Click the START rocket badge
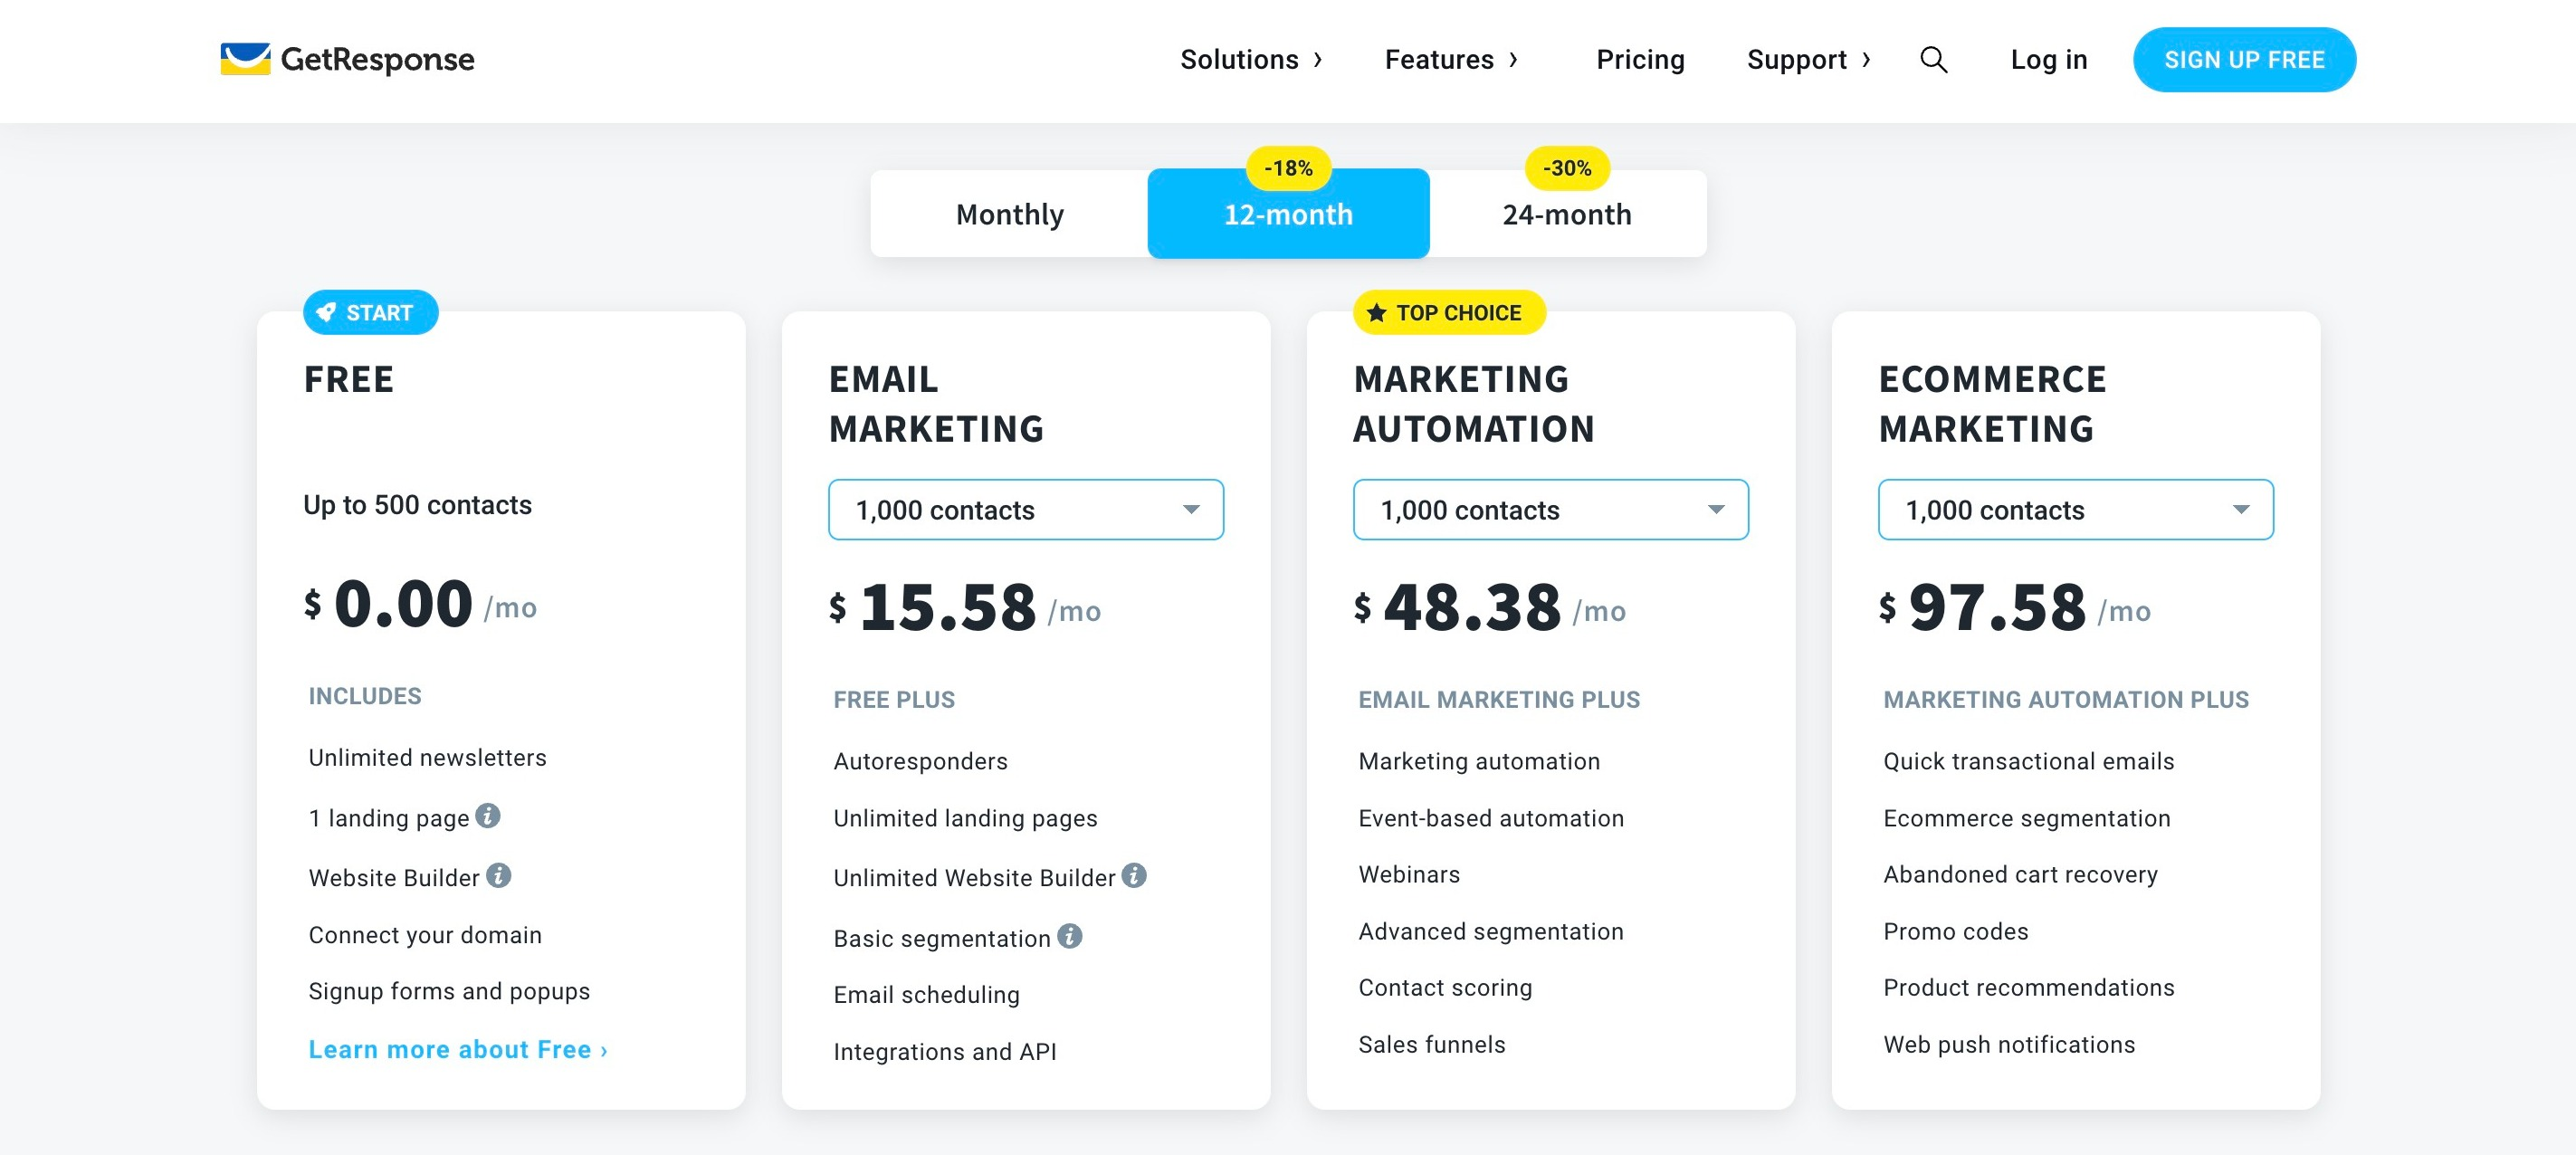 tap(370, 312)
